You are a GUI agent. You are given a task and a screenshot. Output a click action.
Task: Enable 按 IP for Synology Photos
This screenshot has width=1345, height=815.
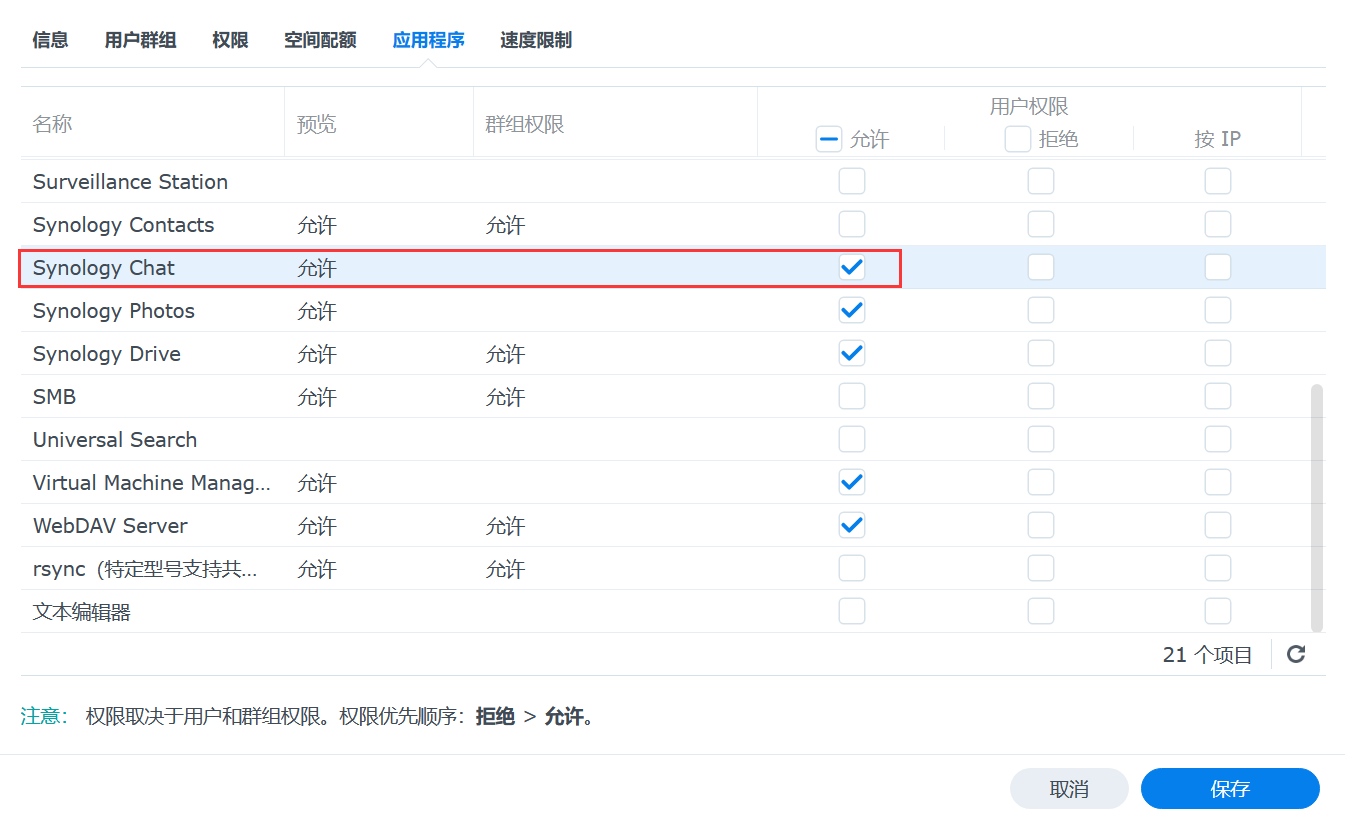pyautogui.click(x=1218, y=310)
